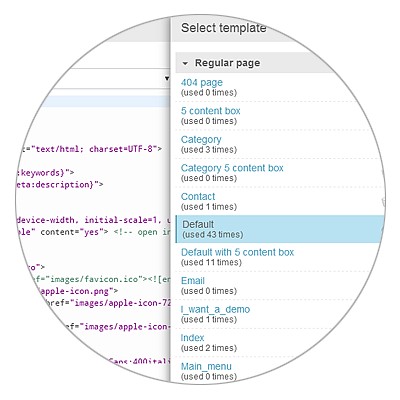Collapse the Regular page section arrow
Viewport: 400px width, 400px height.
tap(185, 63)
